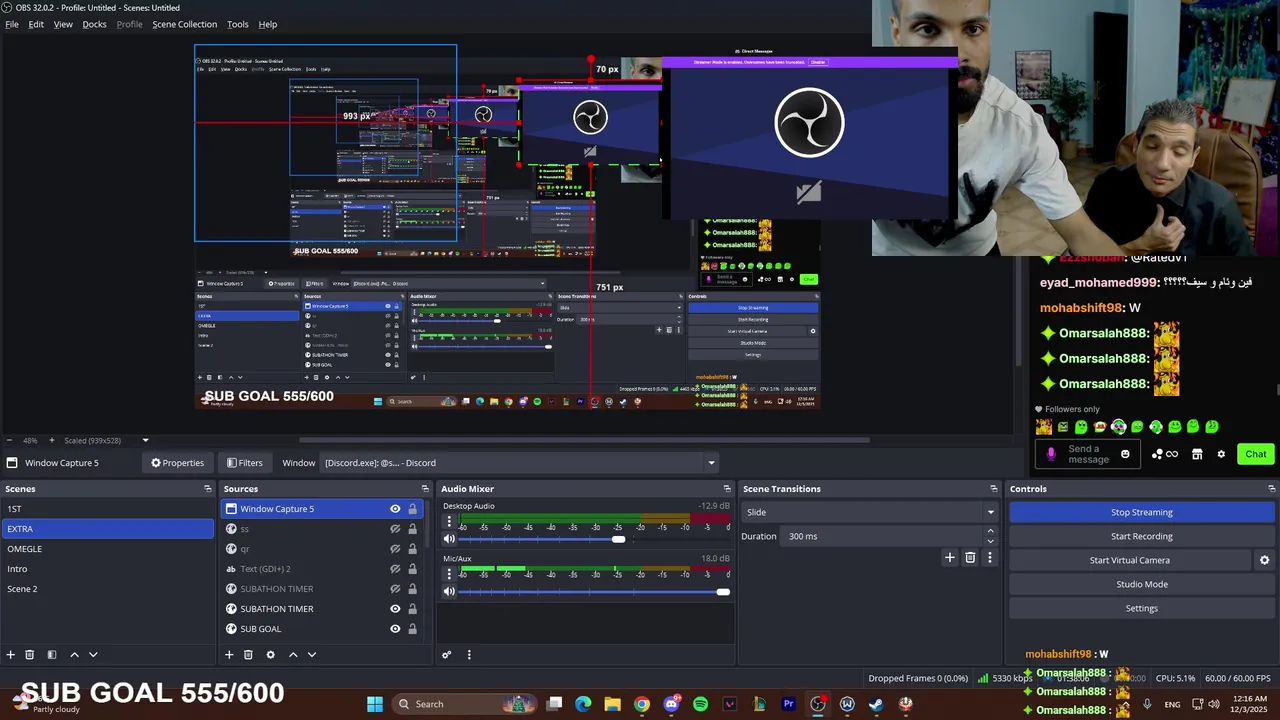Viewport: 1280px width, 720px height.
Task: Open source properties gear in the Sources toolbar
Action: pyautogui.click(x=270, y=655)
